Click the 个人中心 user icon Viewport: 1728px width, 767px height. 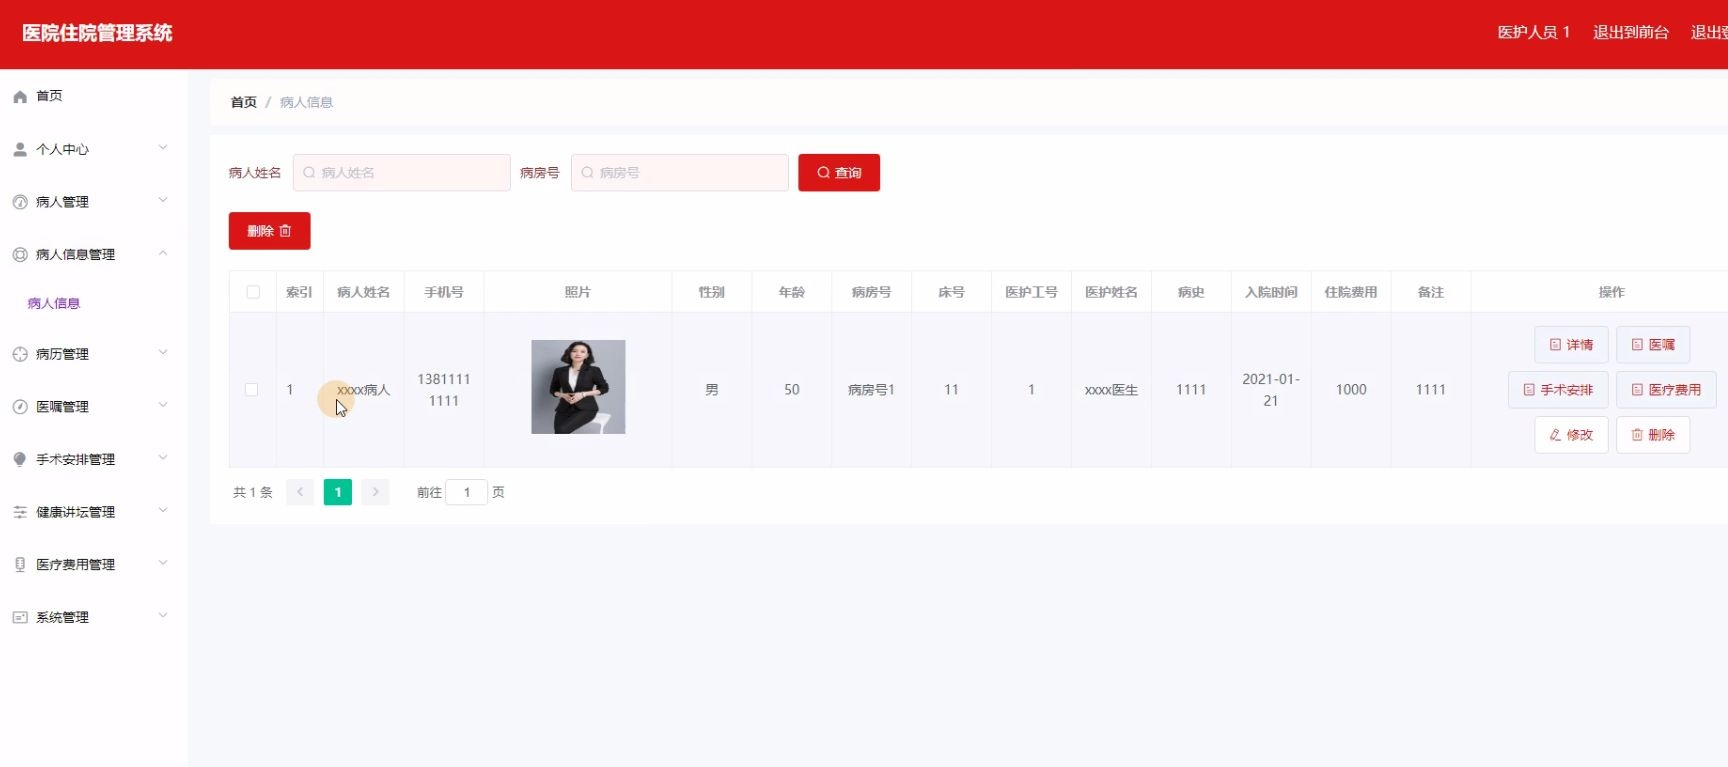click(x=20, y=149)
